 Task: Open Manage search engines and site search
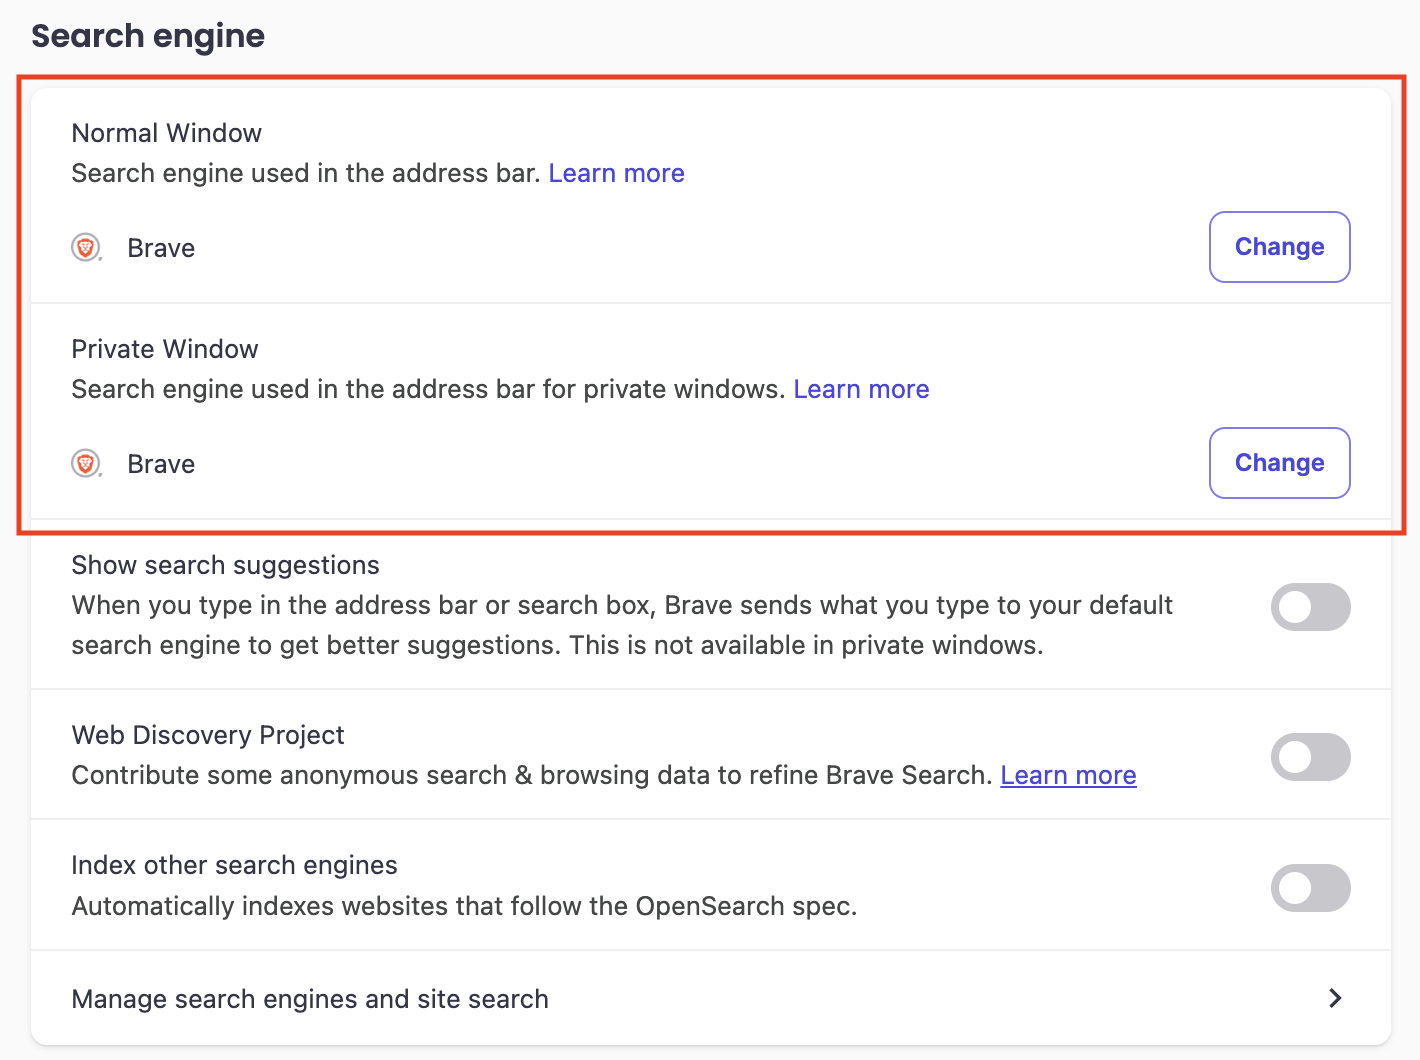pos(711,998)
